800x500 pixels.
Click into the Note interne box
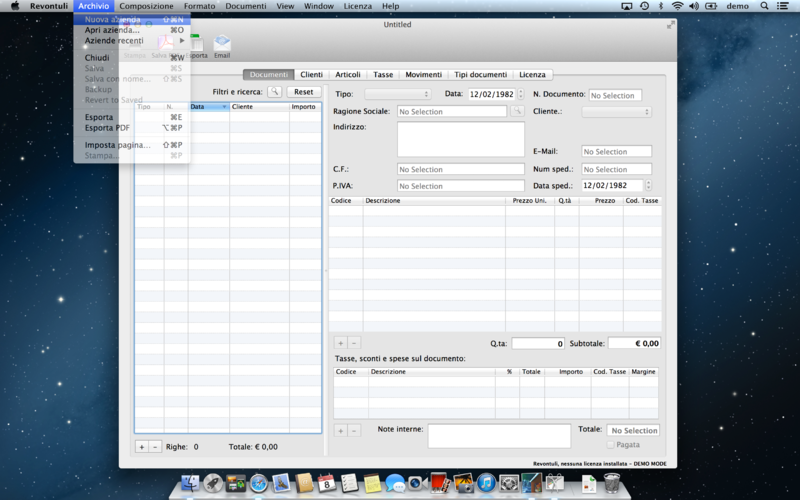499,436
